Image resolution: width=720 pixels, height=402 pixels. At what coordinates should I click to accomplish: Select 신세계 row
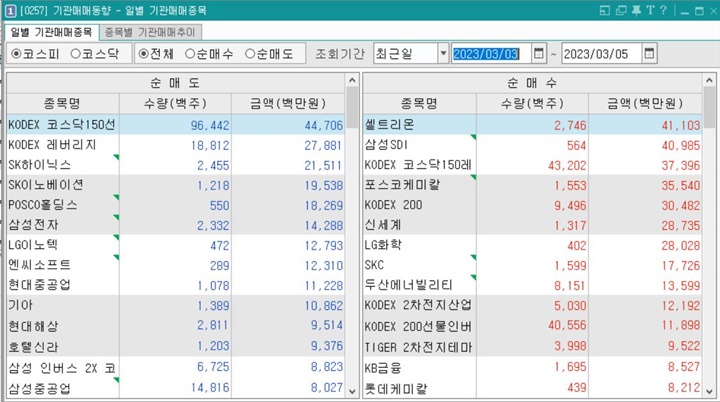tap(532, 225)
